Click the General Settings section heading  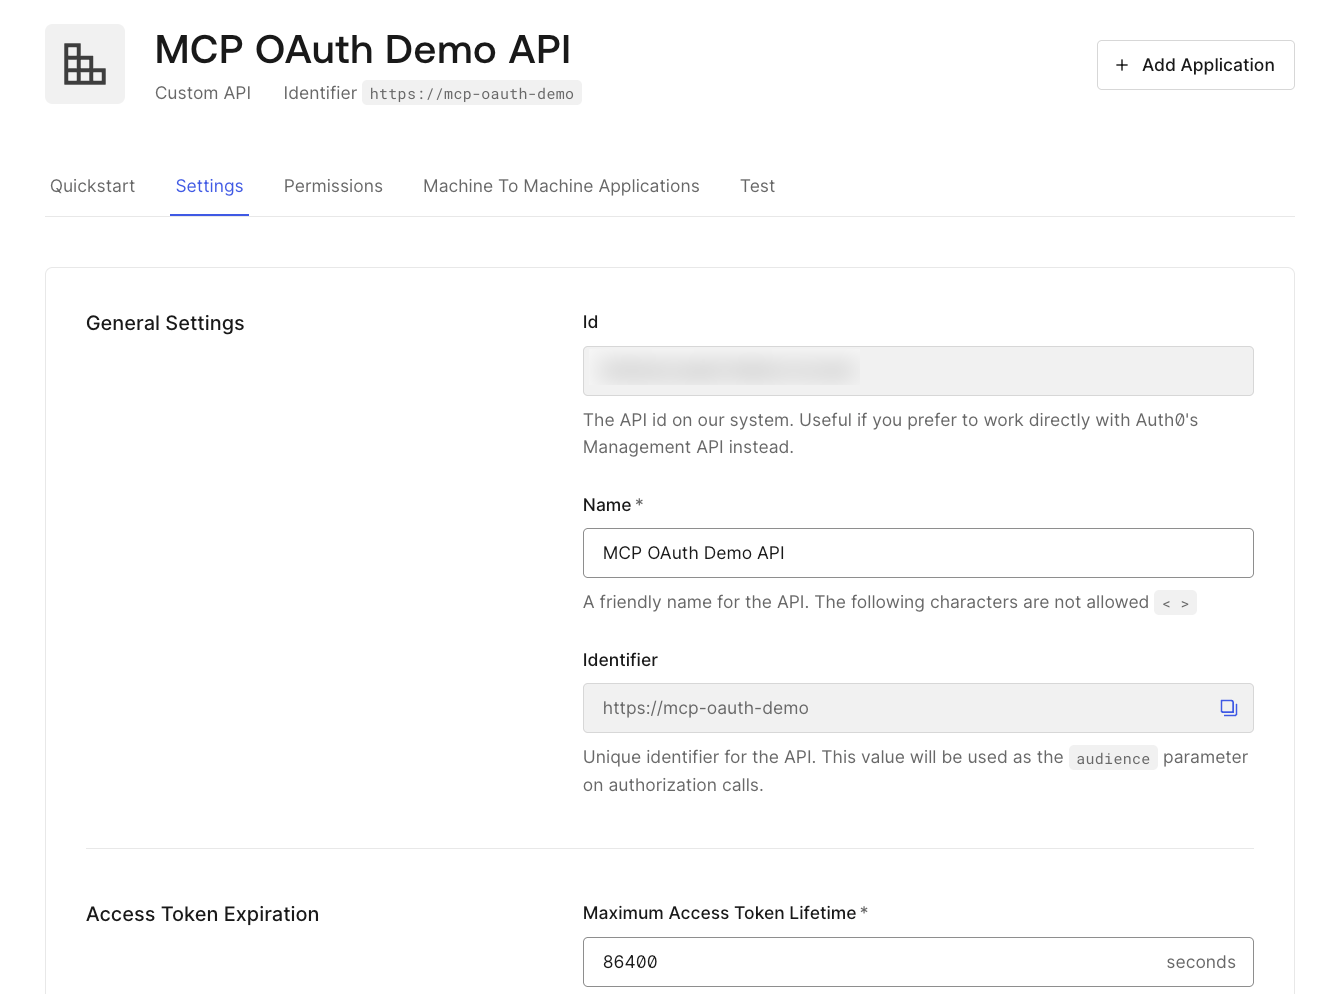click(165, 323)
